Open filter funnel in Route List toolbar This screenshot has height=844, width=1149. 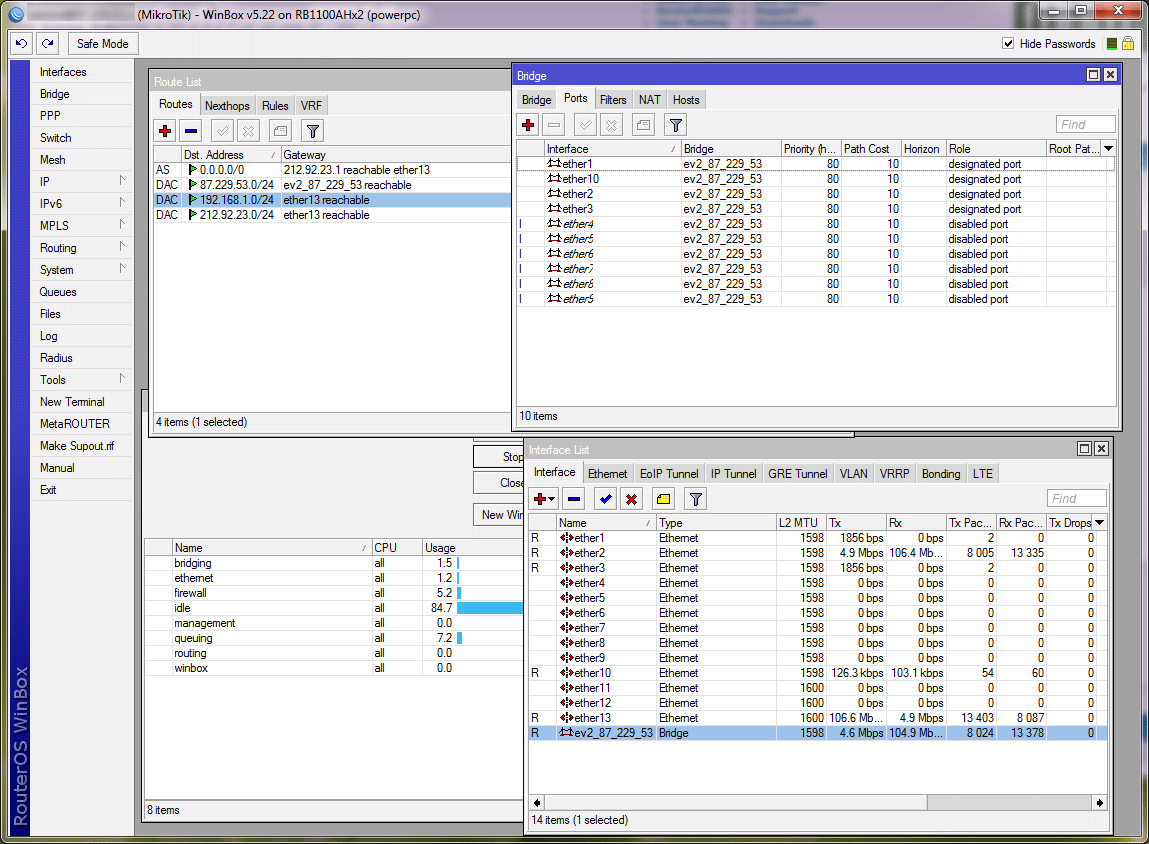coord(313,131)
